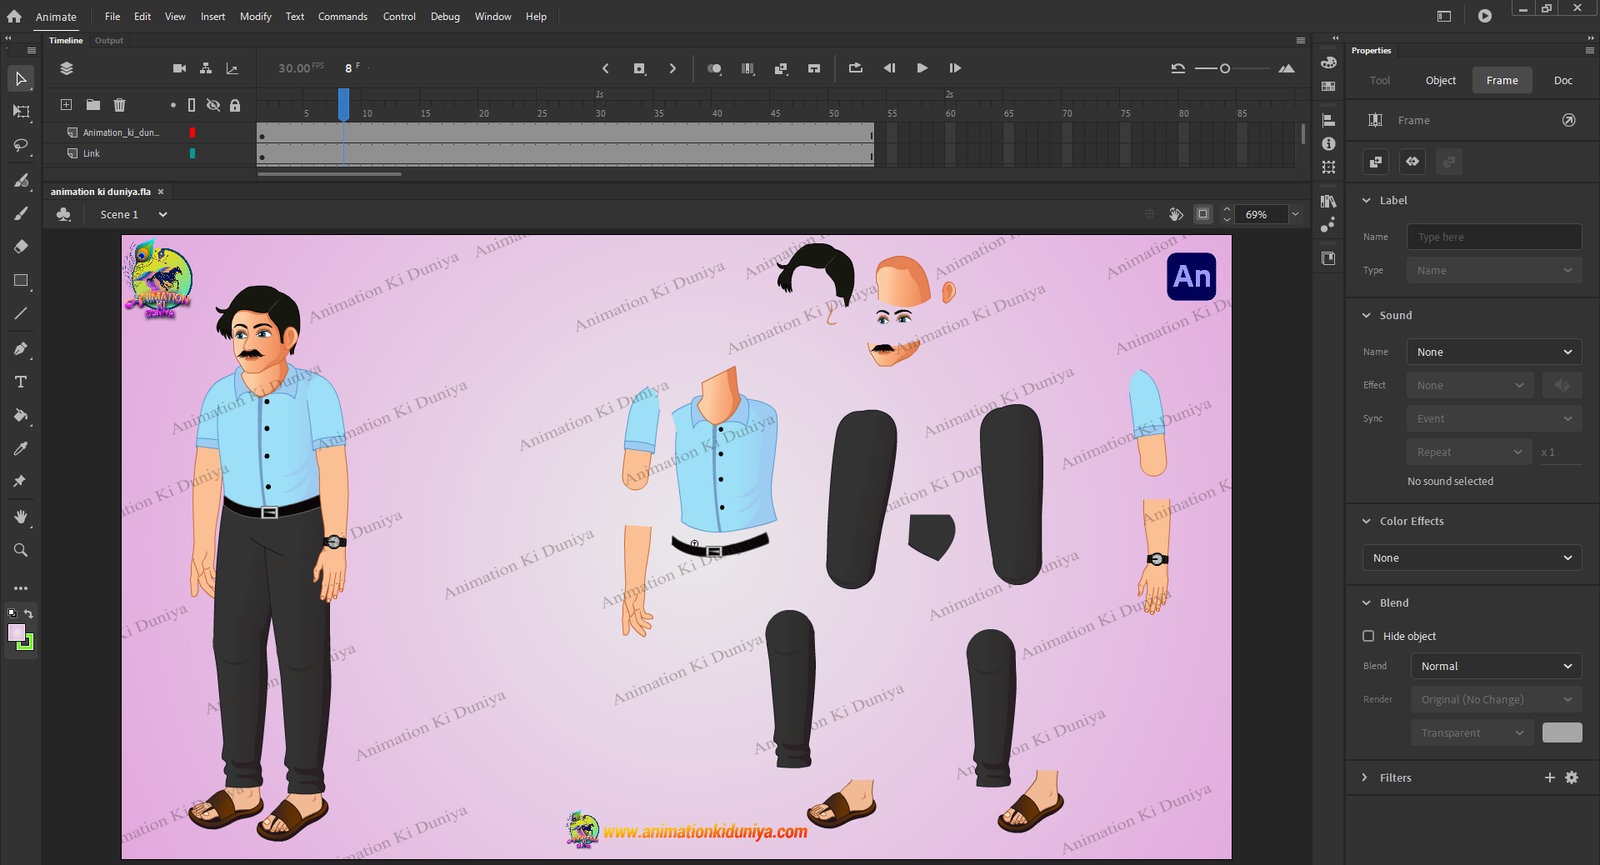
Task: Select the Animation_ki_dun layer
Action: tap(120, 132)
